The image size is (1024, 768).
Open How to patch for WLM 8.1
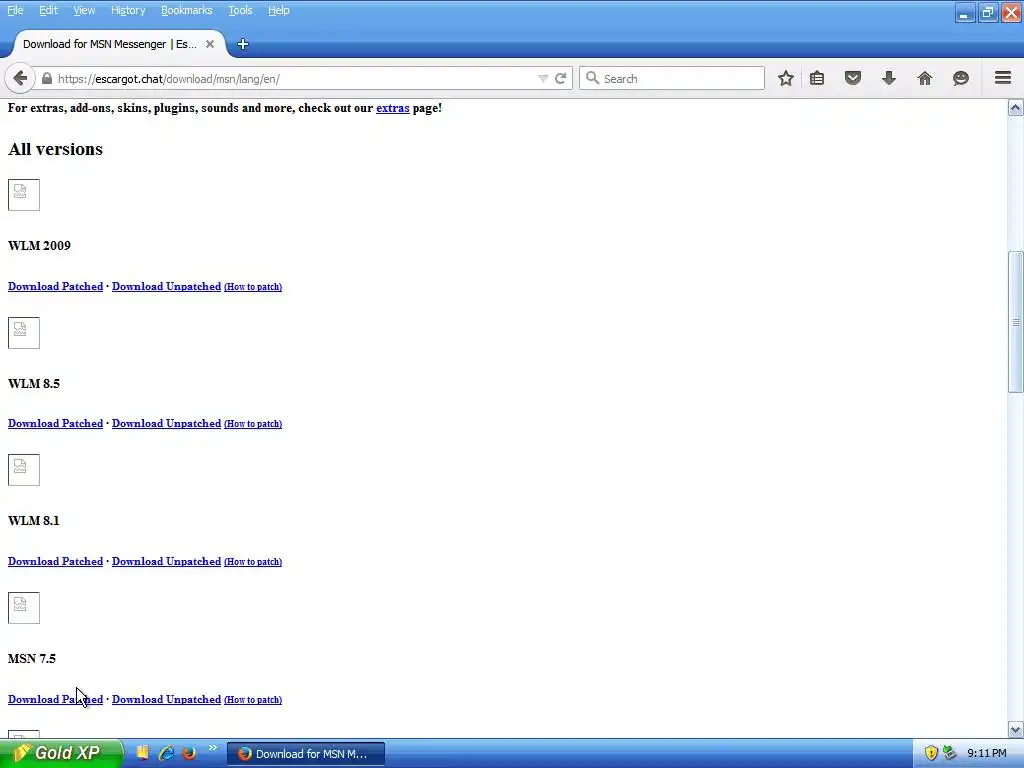pos(253,562)
